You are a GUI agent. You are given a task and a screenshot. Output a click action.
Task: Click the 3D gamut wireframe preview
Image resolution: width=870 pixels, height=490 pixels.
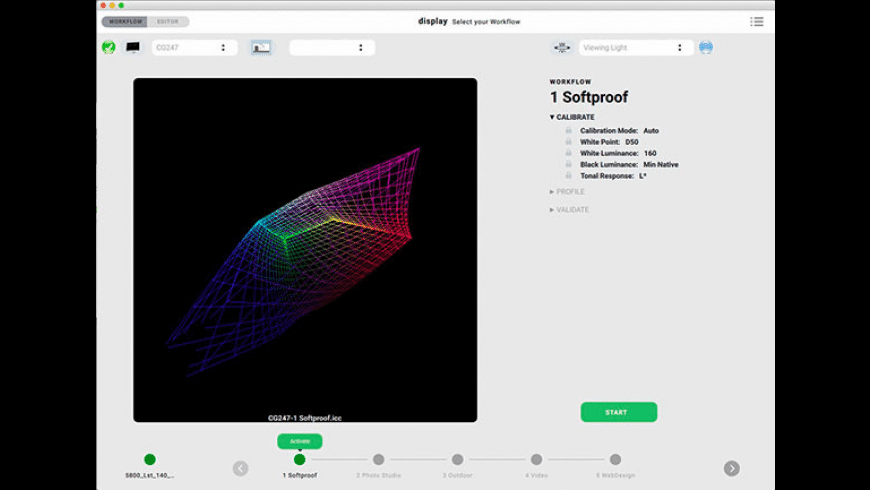305,250
